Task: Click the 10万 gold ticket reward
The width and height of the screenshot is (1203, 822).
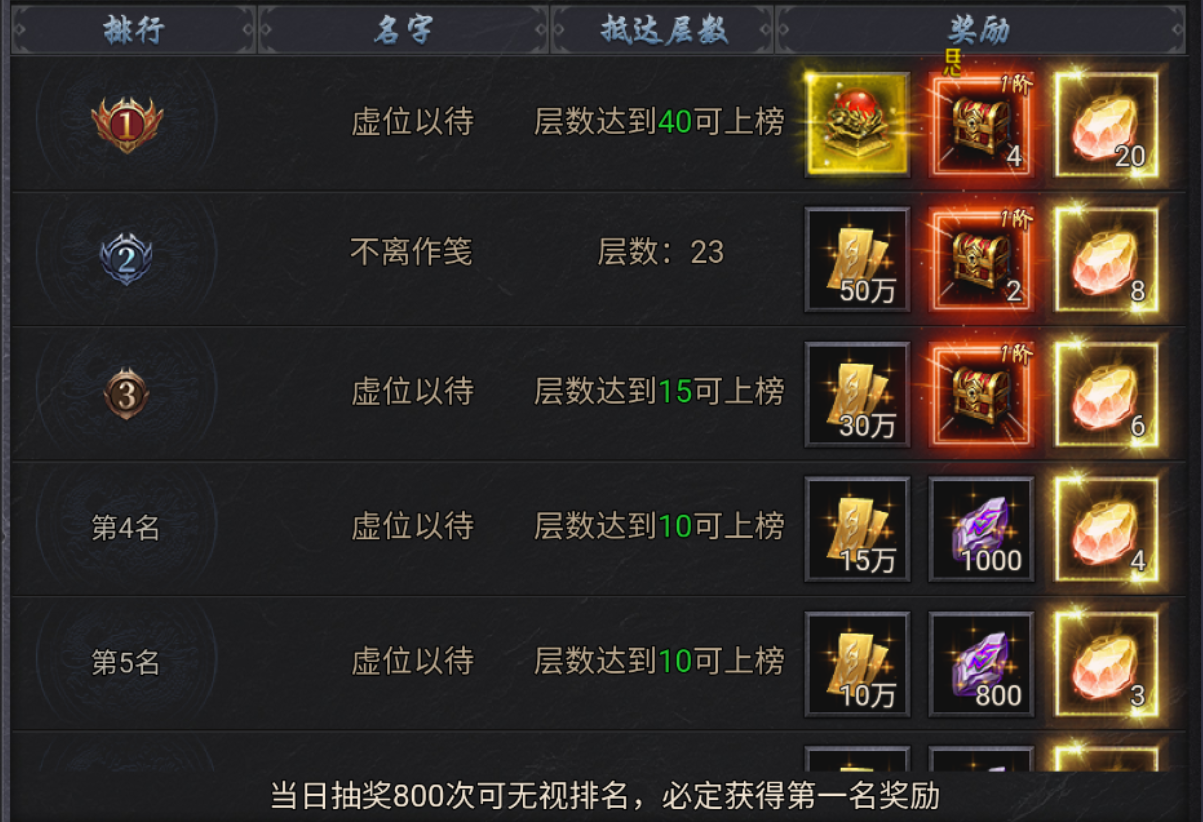Action: point(858,664)
